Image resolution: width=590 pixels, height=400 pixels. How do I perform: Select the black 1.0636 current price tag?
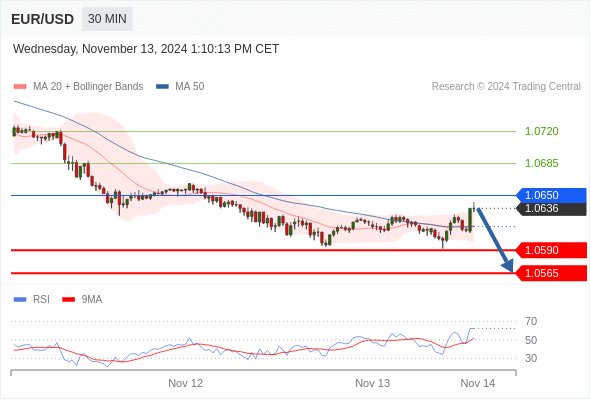[x=551, y=208]
